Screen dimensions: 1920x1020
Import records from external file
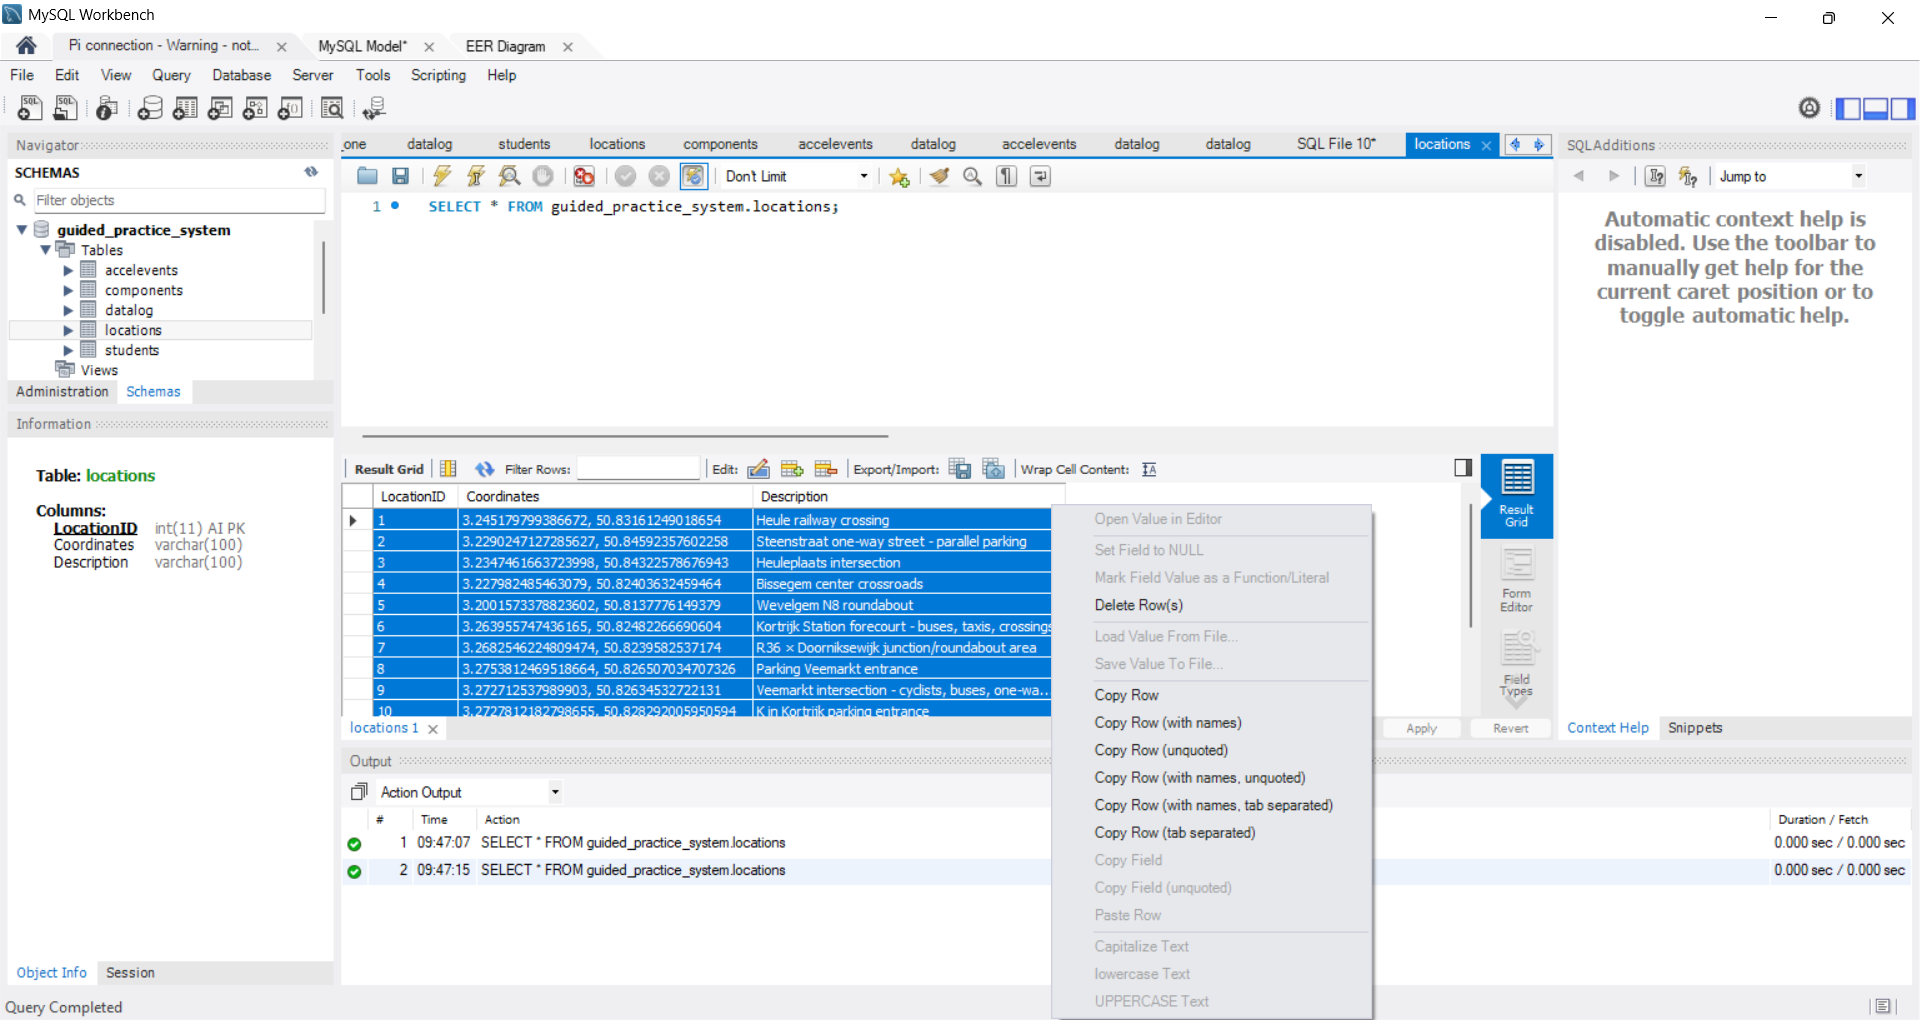click(x=993, y=469)
